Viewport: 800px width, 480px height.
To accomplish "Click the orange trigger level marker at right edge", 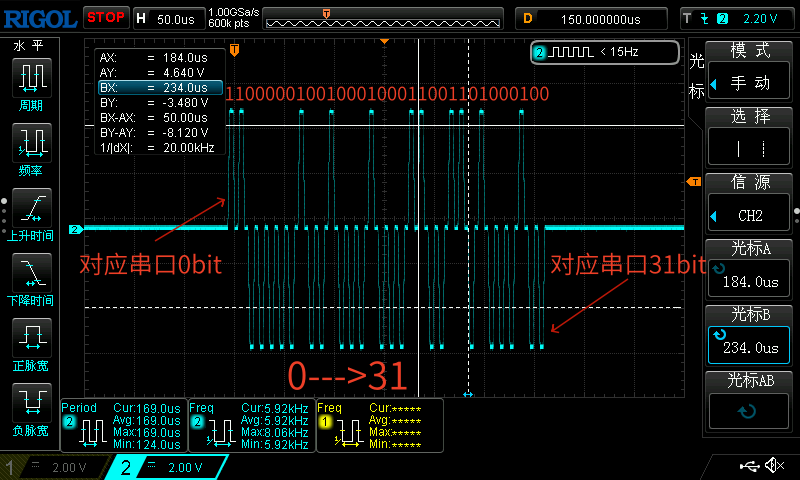I will coord(692,181).
